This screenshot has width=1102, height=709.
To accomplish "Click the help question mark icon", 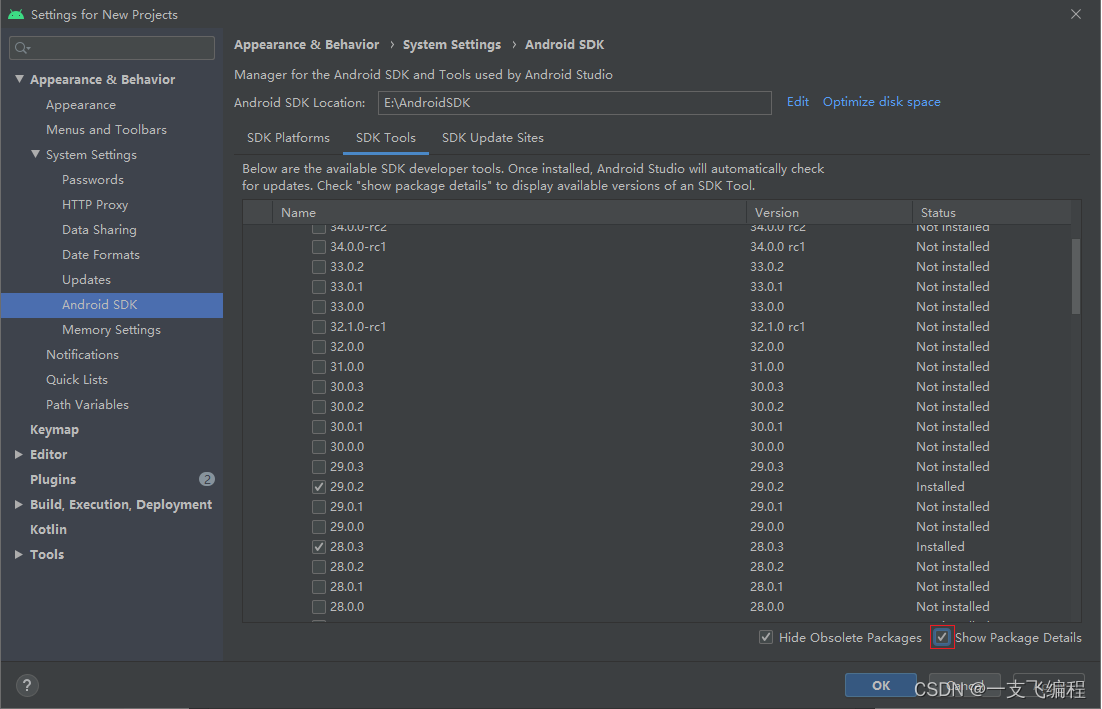I will pos(27,685).
